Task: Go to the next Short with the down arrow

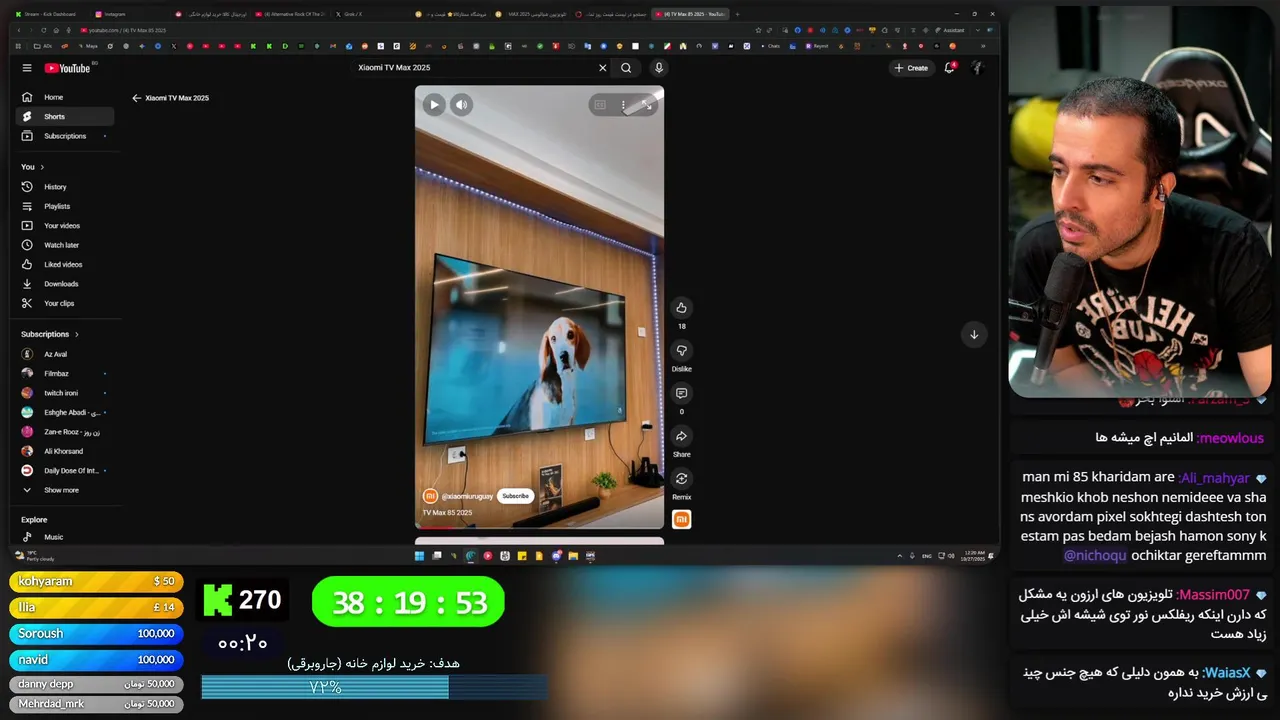Action: click(x=974, y=334)
